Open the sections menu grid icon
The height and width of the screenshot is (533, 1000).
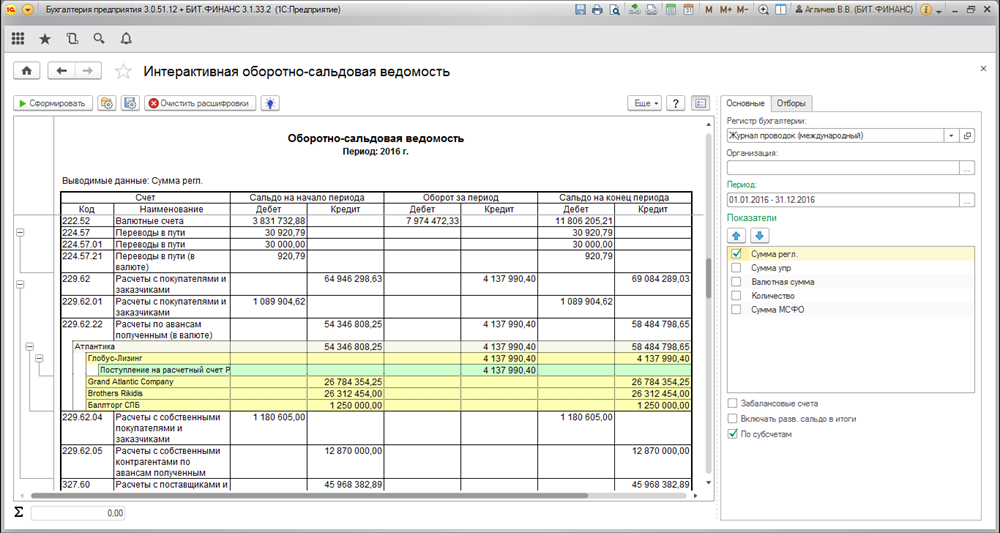pyautogui.click(x=18, y=39)
